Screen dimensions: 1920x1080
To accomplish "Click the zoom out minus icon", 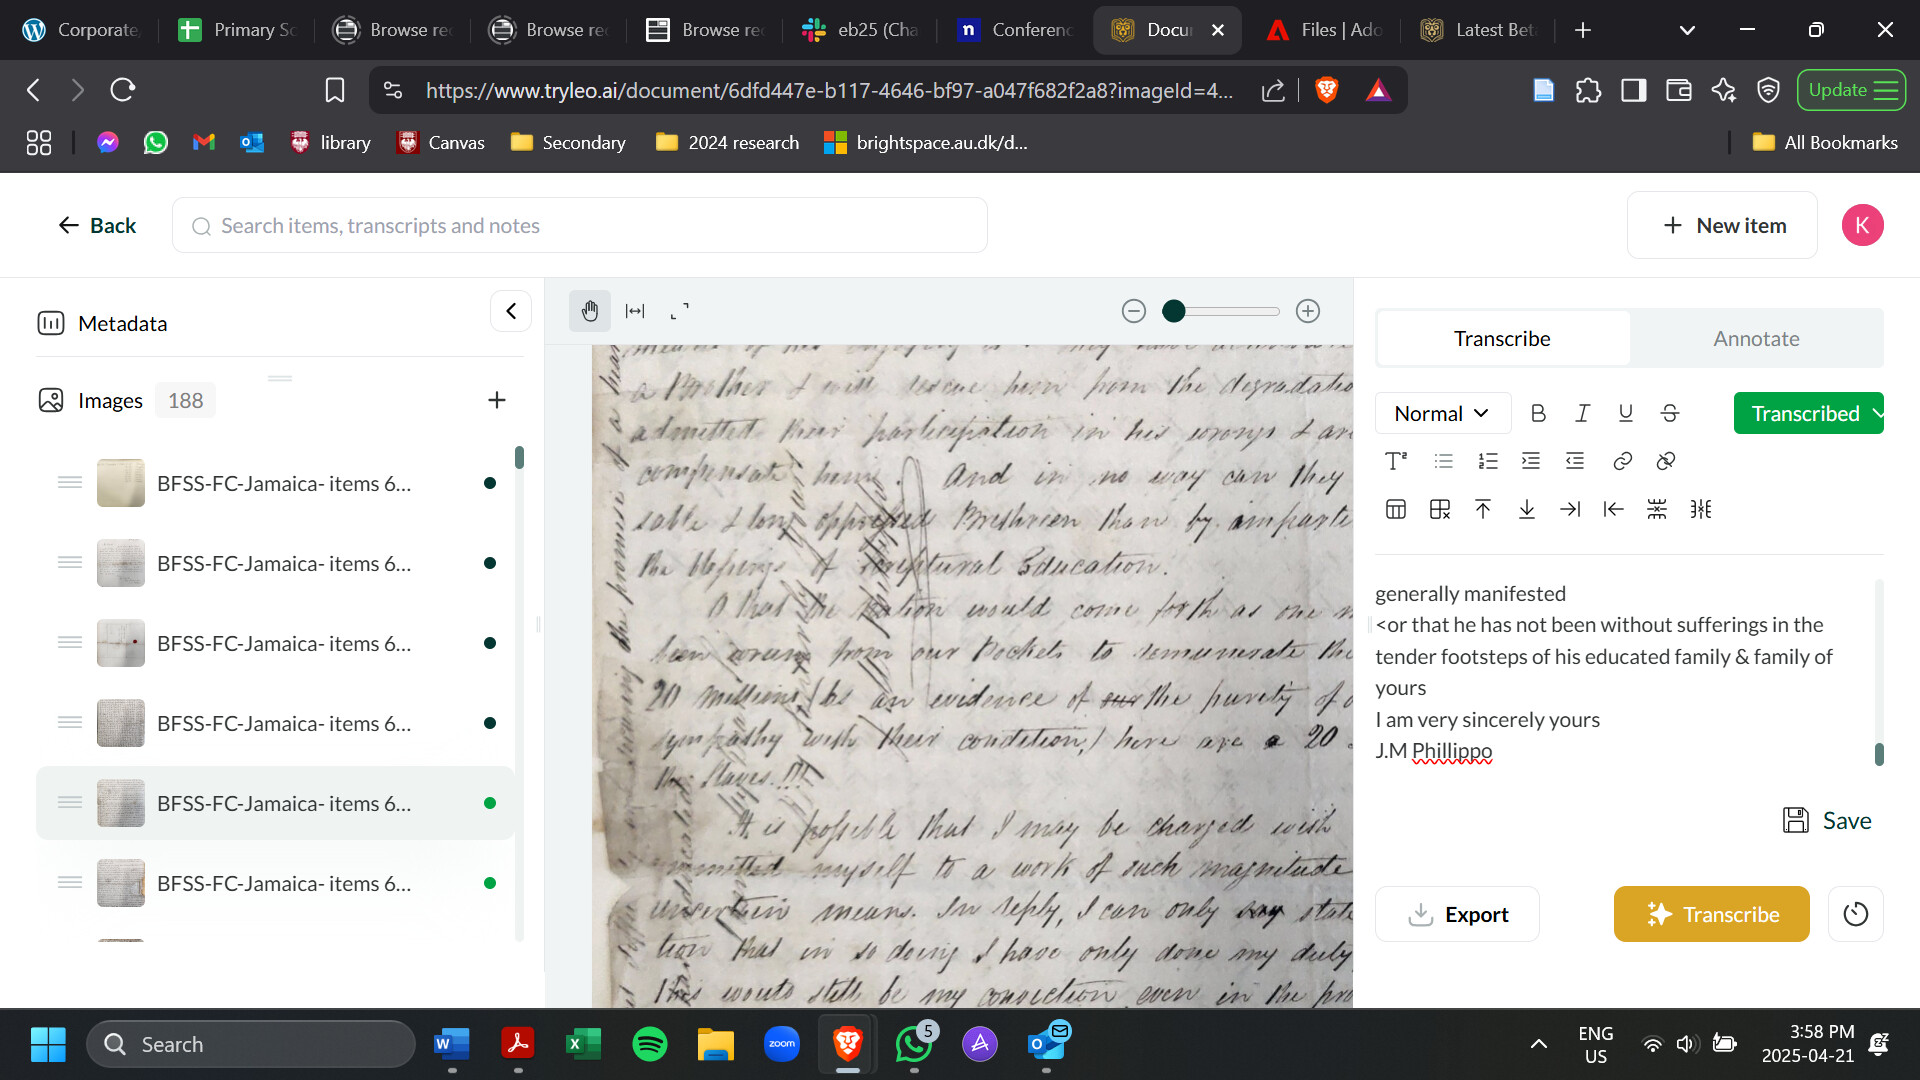I will point(1133,311).
